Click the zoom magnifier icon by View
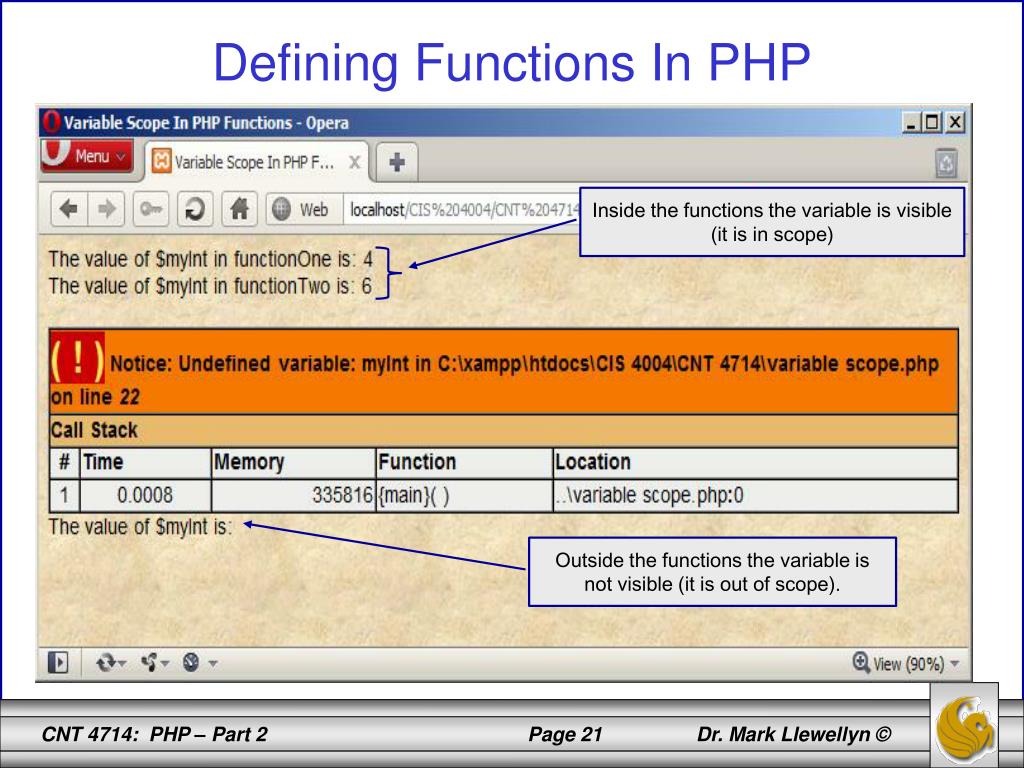1024x768 pixels. pyautogui.click(x=861, y=662)
